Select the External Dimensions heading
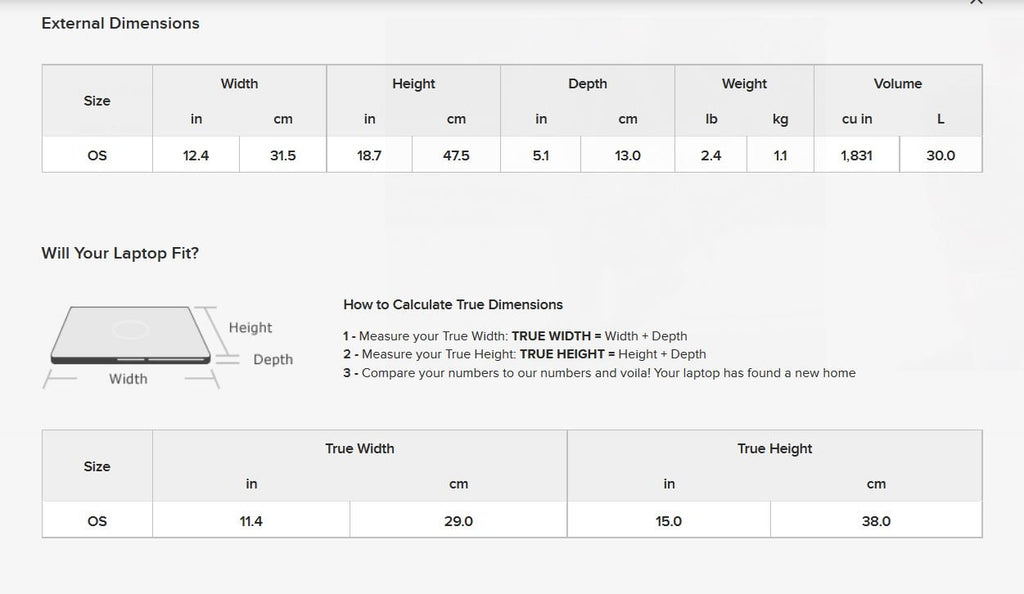The image size is (1024, 594). (120, 23)
